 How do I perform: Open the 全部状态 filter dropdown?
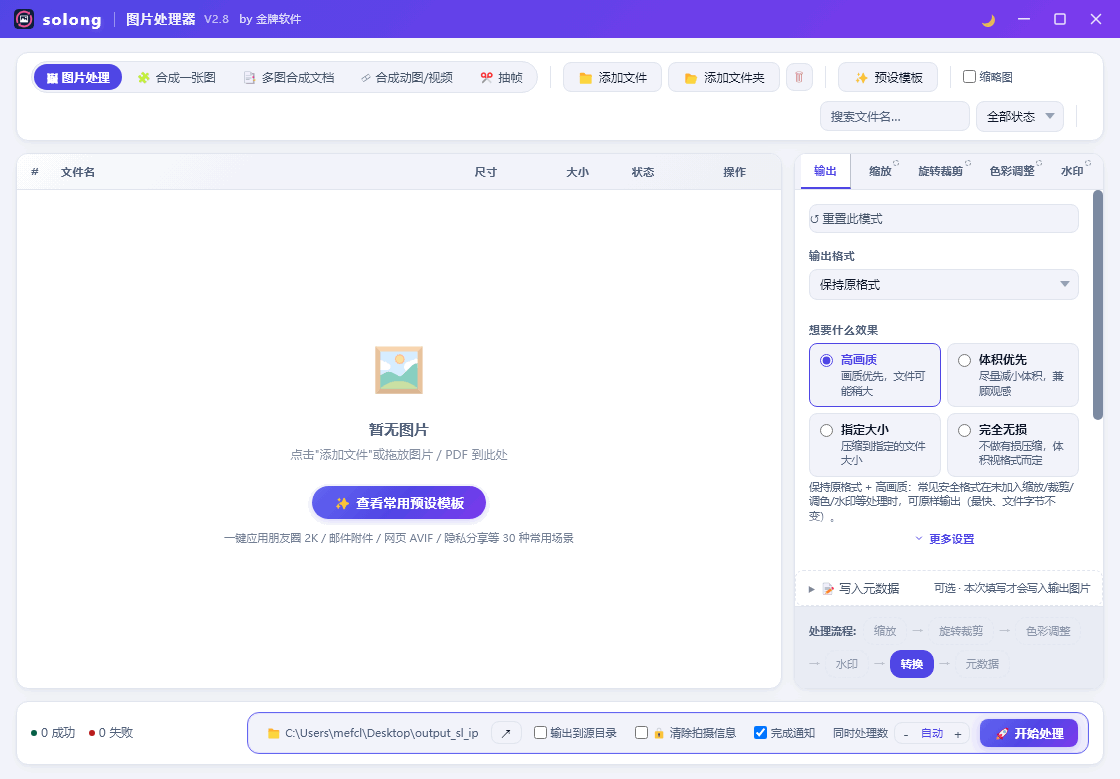[x=1020, y=116]
